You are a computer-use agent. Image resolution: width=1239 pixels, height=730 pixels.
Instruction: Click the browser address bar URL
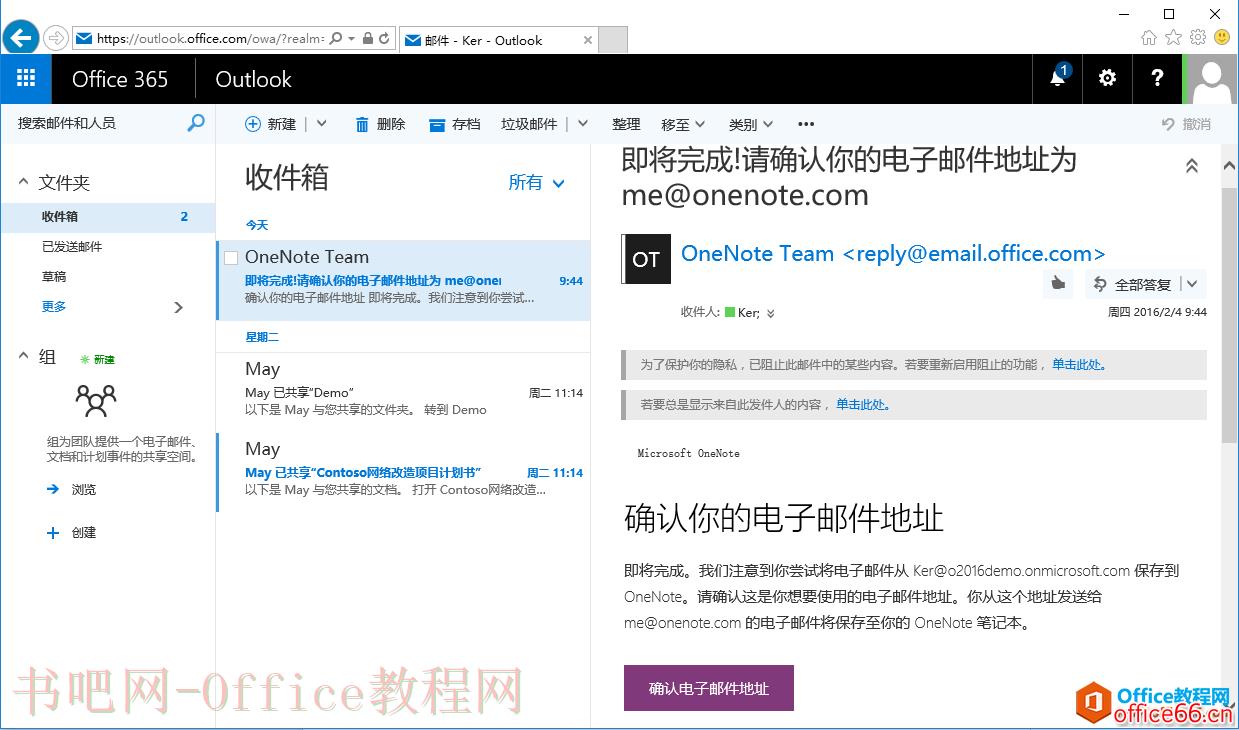pyautogui.click(x=210, y=38)
